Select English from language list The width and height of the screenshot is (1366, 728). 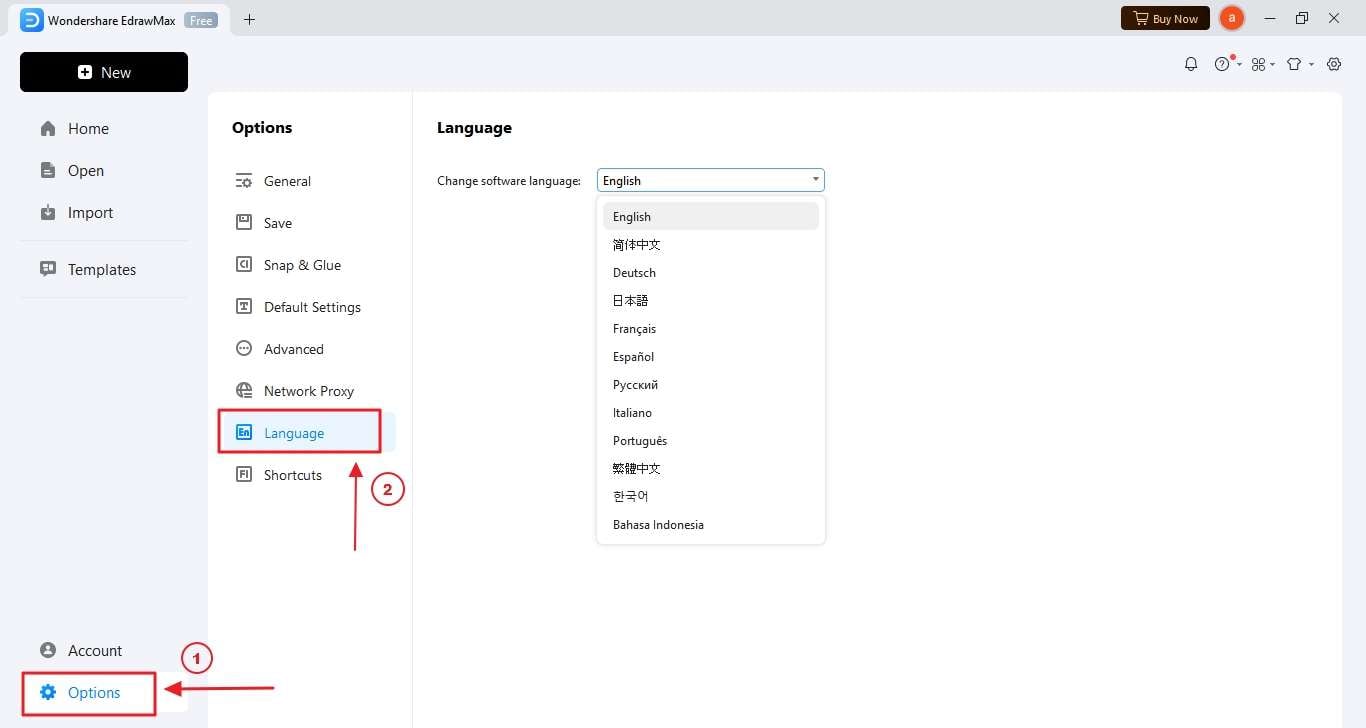coord(711,217)
